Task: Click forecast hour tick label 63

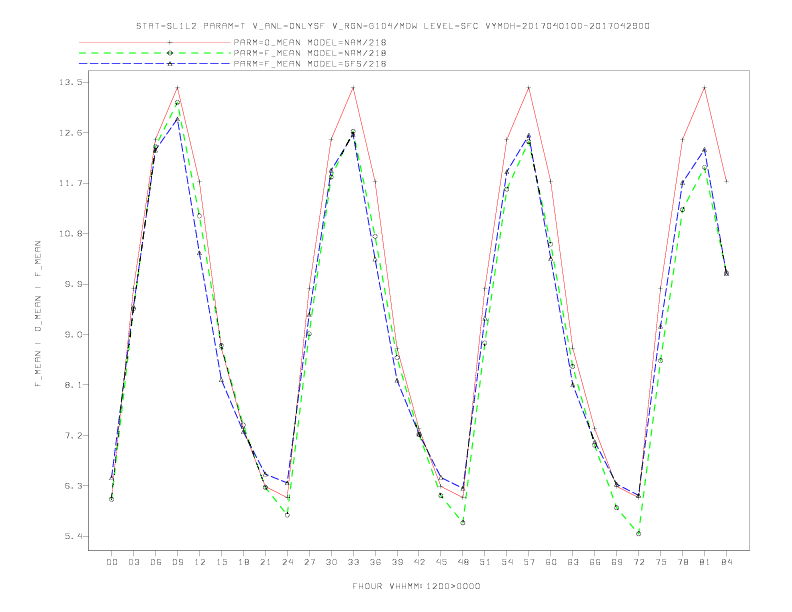Action: (x=573, y=562)
